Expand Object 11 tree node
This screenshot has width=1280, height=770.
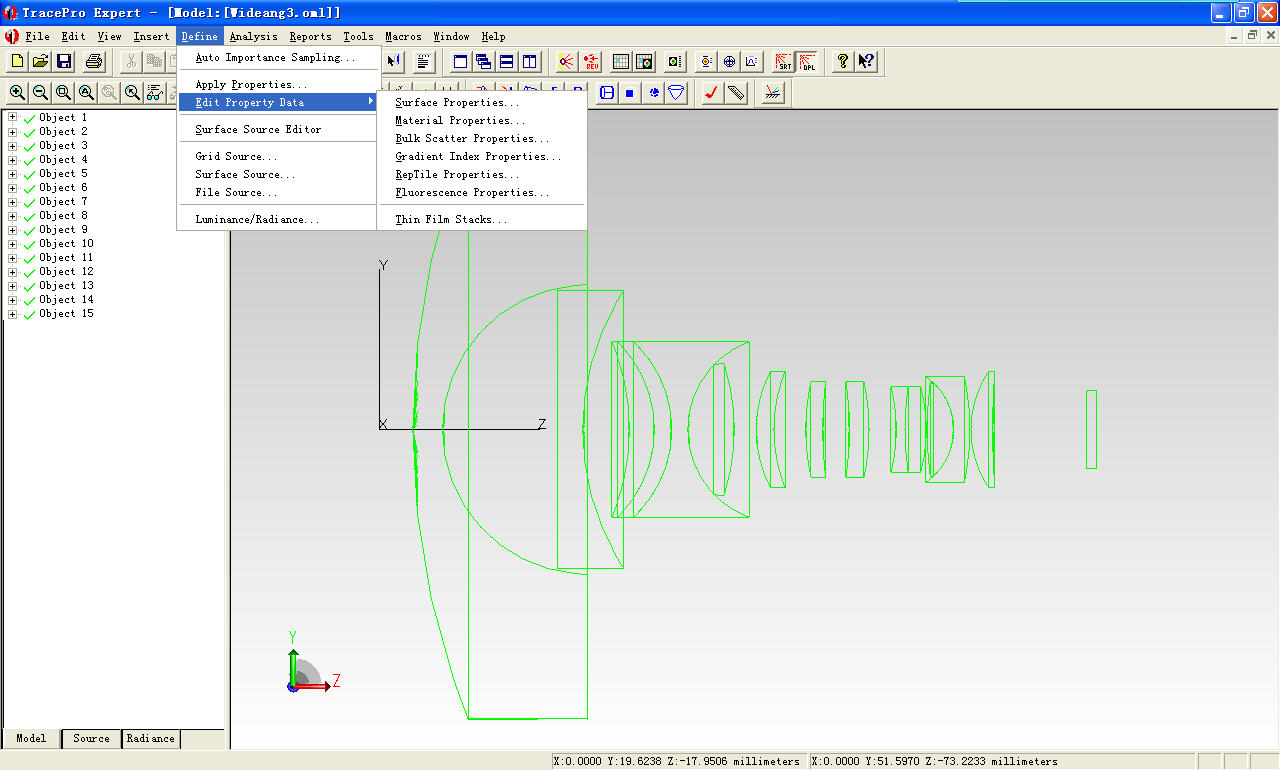(13, 258)
